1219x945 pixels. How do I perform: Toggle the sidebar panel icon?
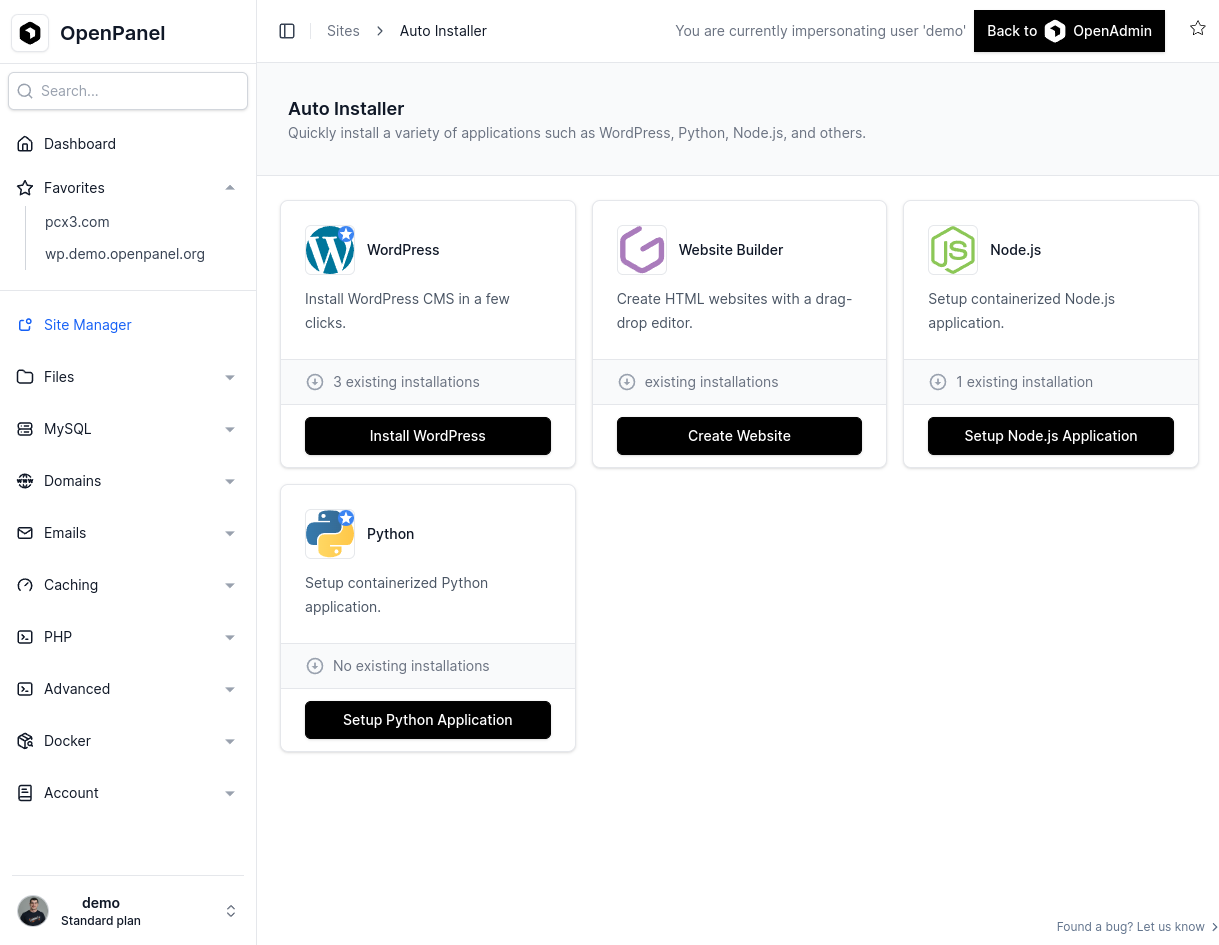click(x=287, y=31)
